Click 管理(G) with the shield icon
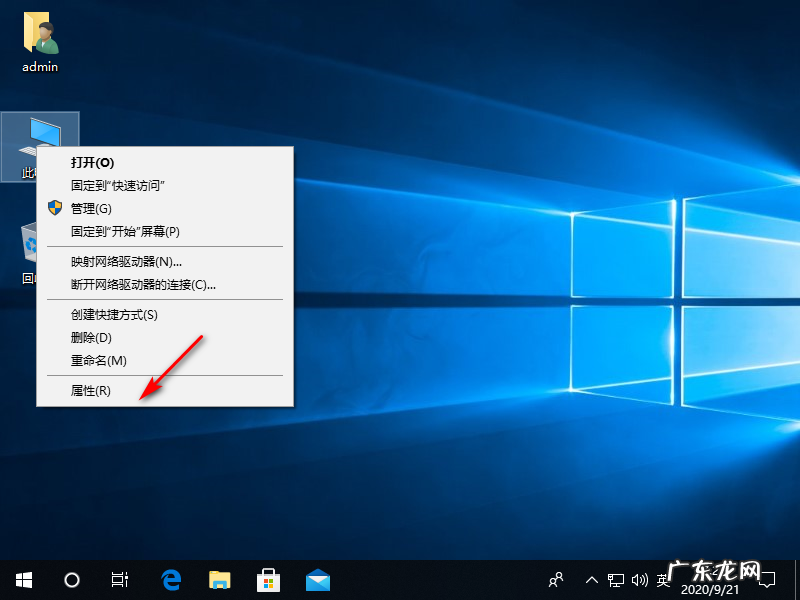This screenshot has height=600, width=800. (x=91, y=208)
